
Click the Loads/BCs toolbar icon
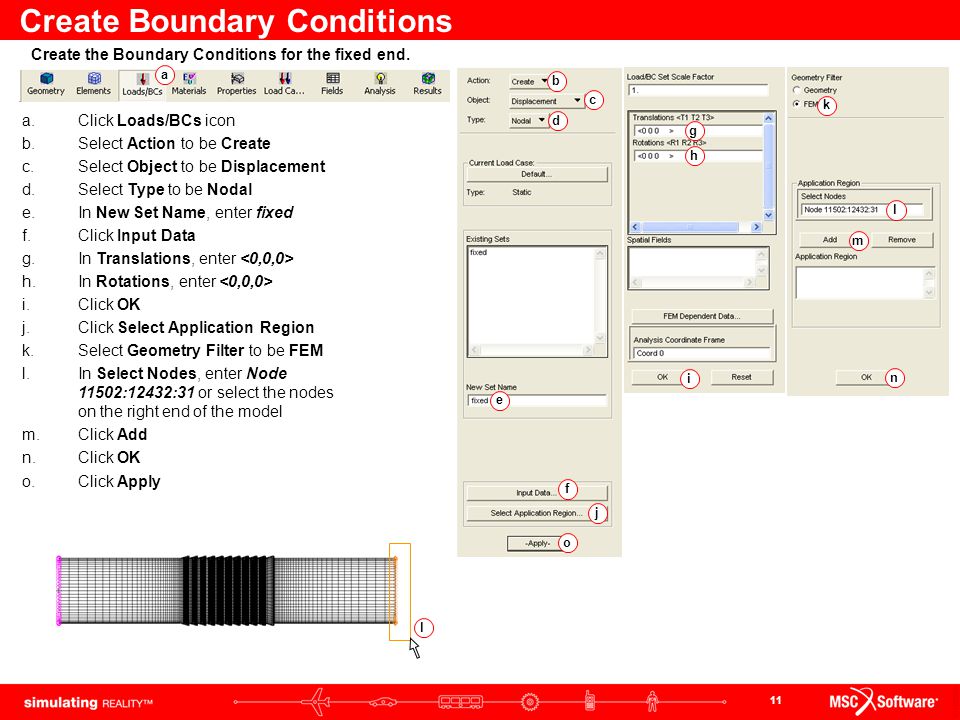[x=142, y=85]
